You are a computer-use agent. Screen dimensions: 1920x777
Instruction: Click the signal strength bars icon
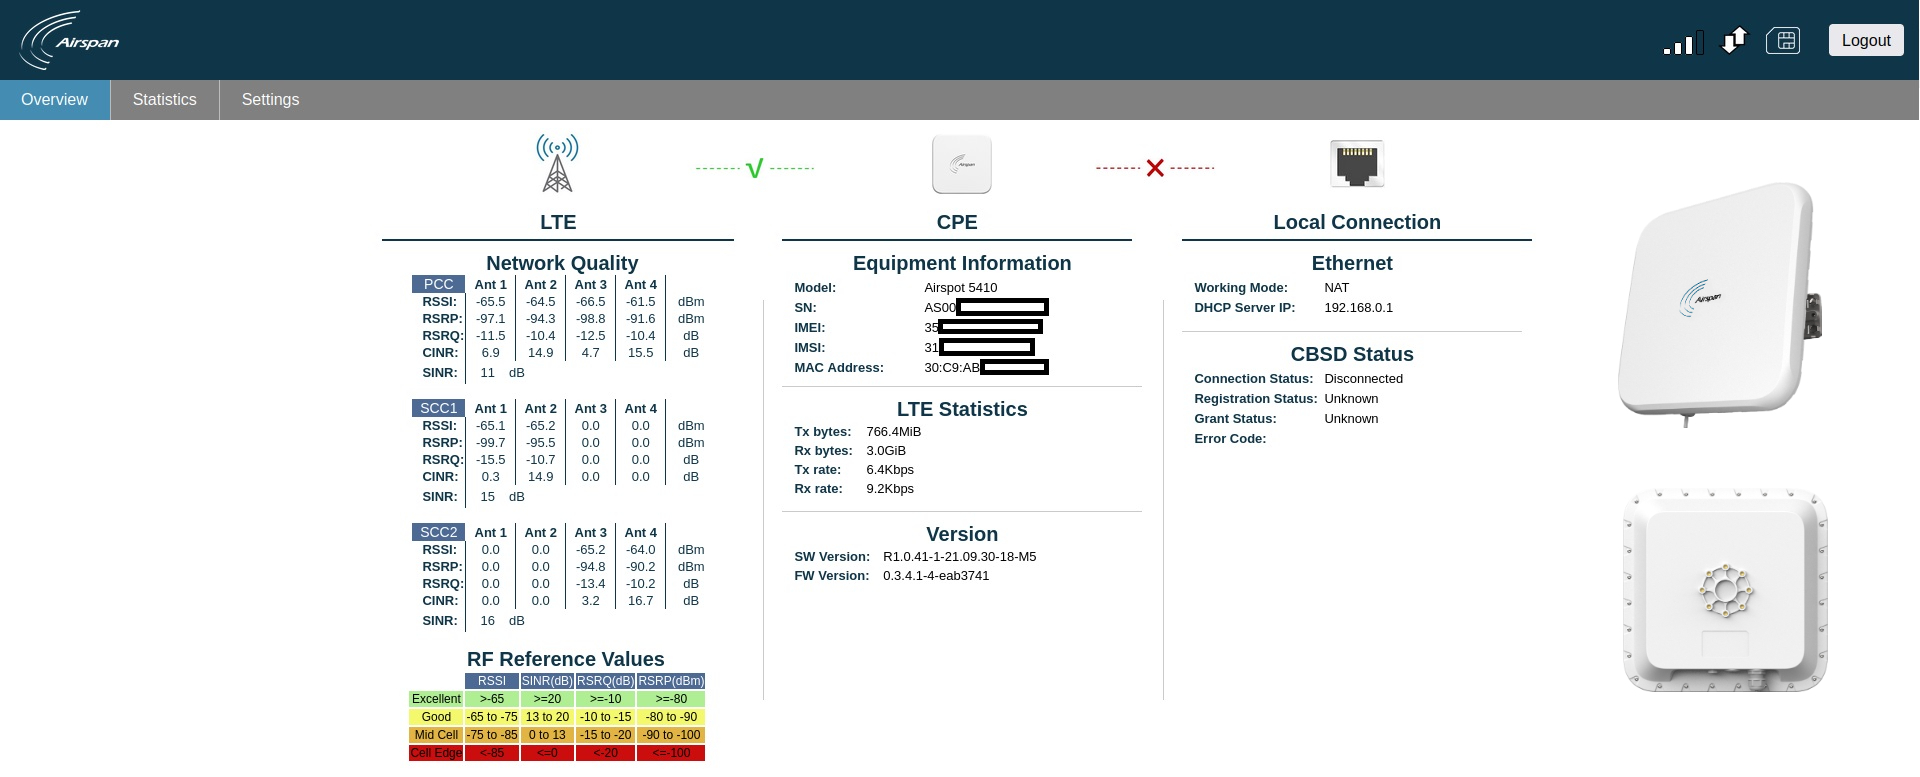pos(1683,42)
